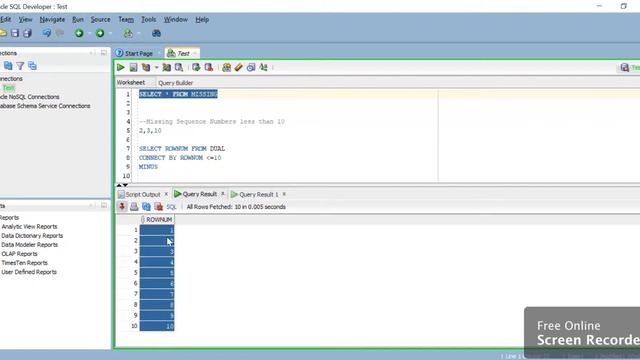The height and width of the screenshot is (360, 640).
Task: Open the Team menu
Action: [x=126, y=19]
